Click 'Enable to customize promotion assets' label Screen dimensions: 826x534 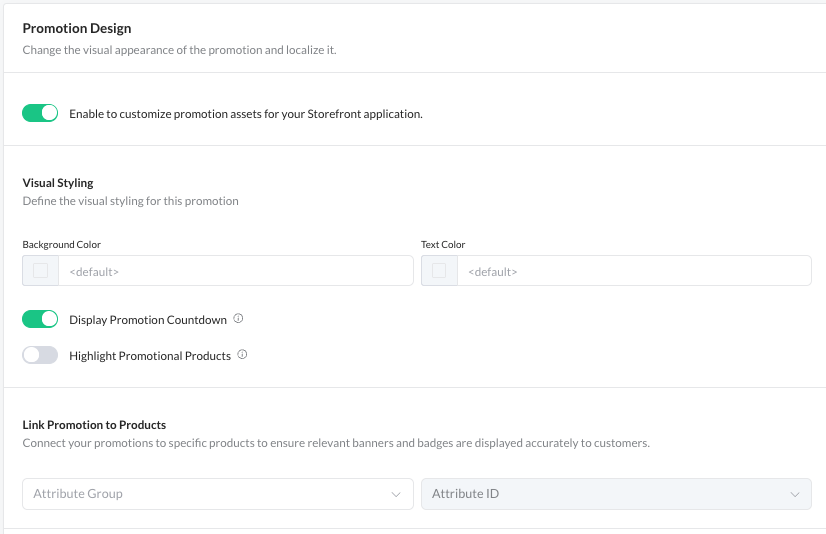pos(246,114)
